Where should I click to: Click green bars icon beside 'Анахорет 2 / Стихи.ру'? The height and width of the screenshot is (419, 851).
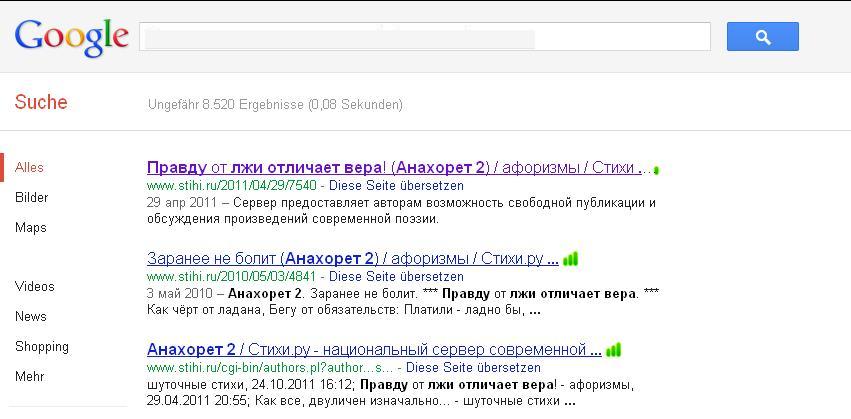pyautogui.click(x=613, y=350)
